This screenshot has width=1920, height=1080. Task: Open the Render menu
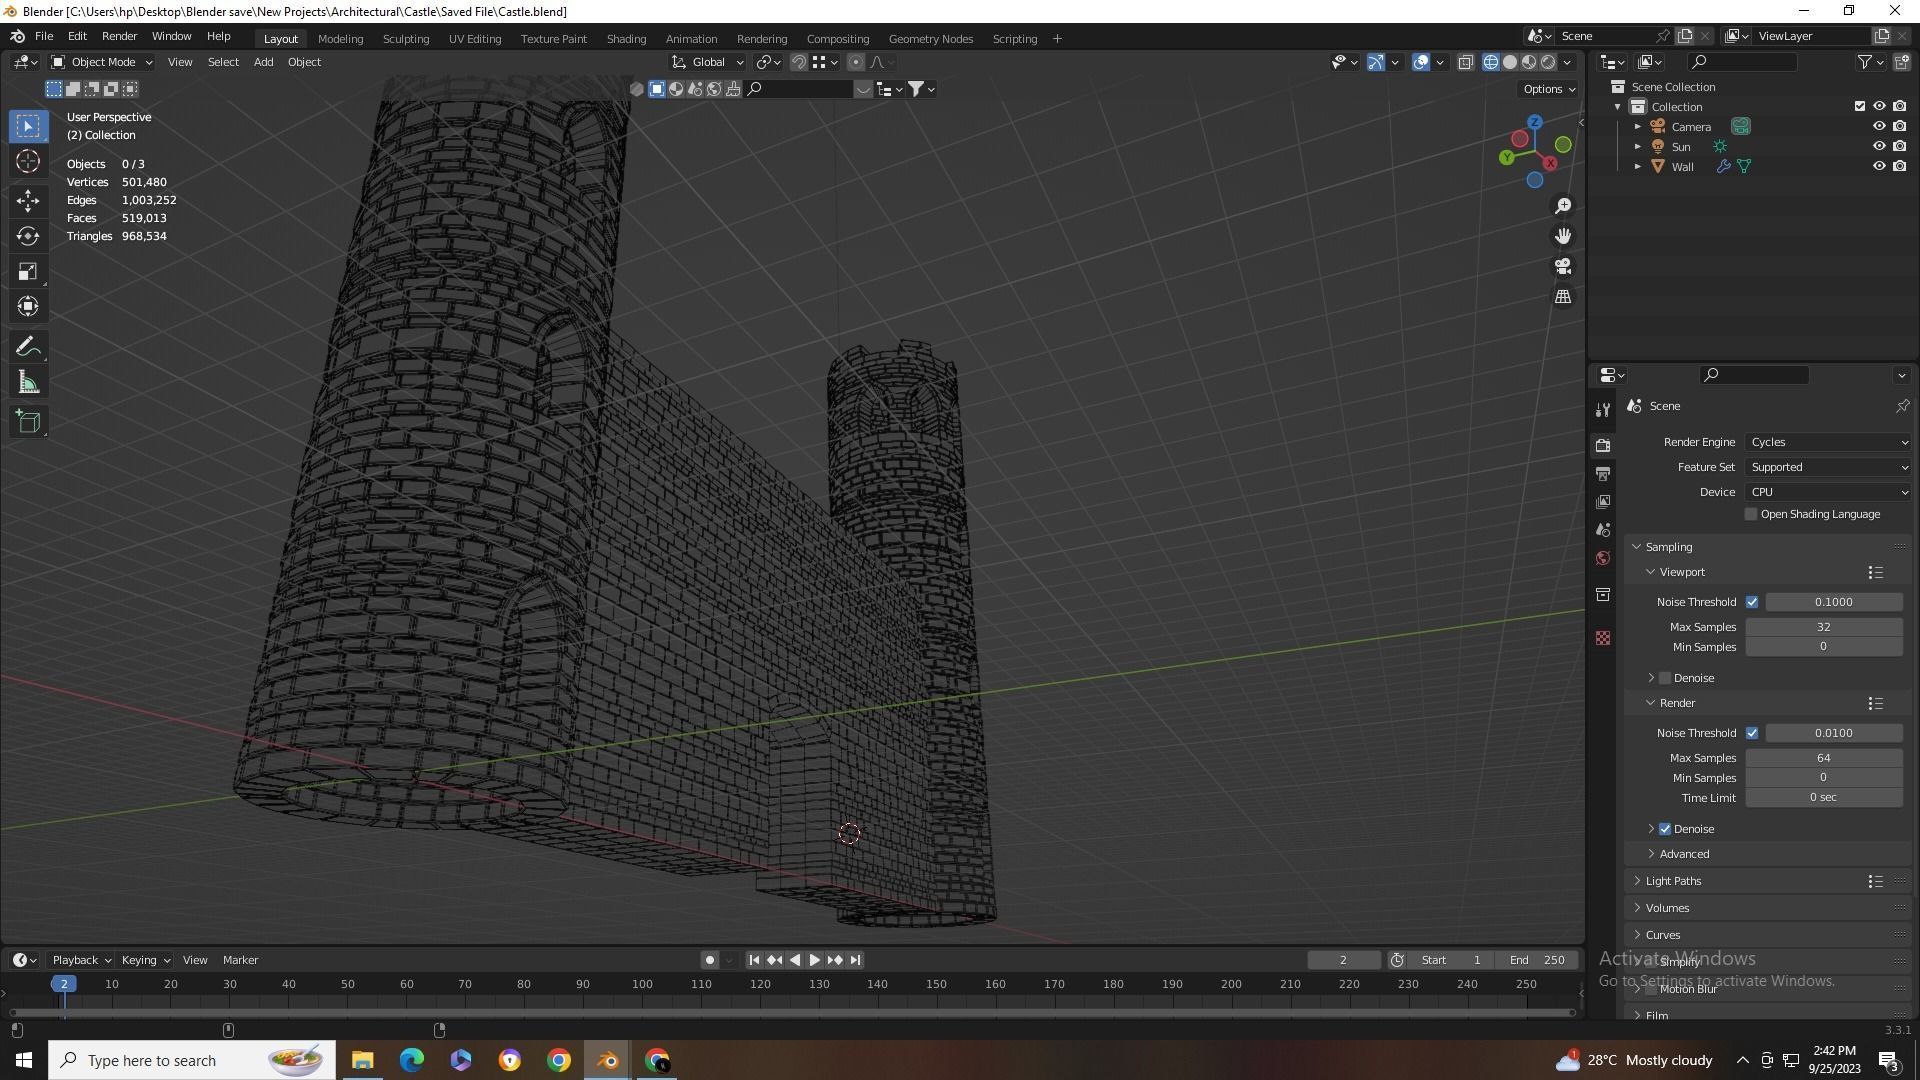point(119,36)
